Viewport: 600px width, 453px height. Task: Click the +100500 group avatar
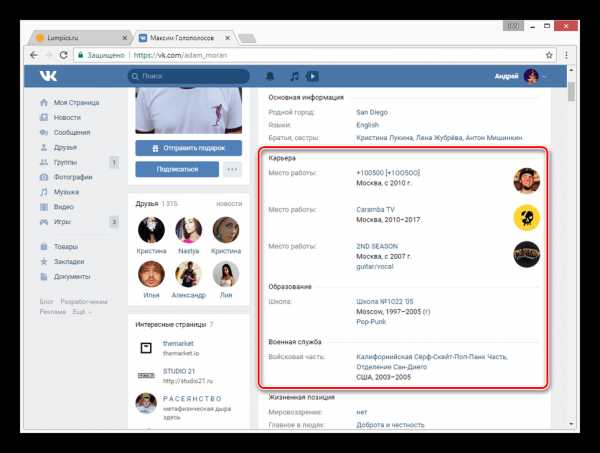click(x=527, y=181)
